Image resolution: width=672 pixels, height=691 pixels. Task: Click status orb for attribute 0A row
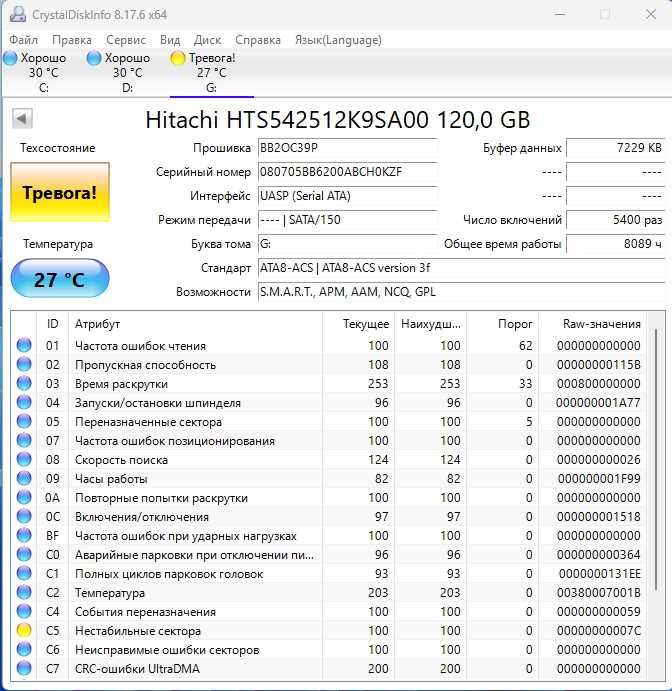coord(24,497)
